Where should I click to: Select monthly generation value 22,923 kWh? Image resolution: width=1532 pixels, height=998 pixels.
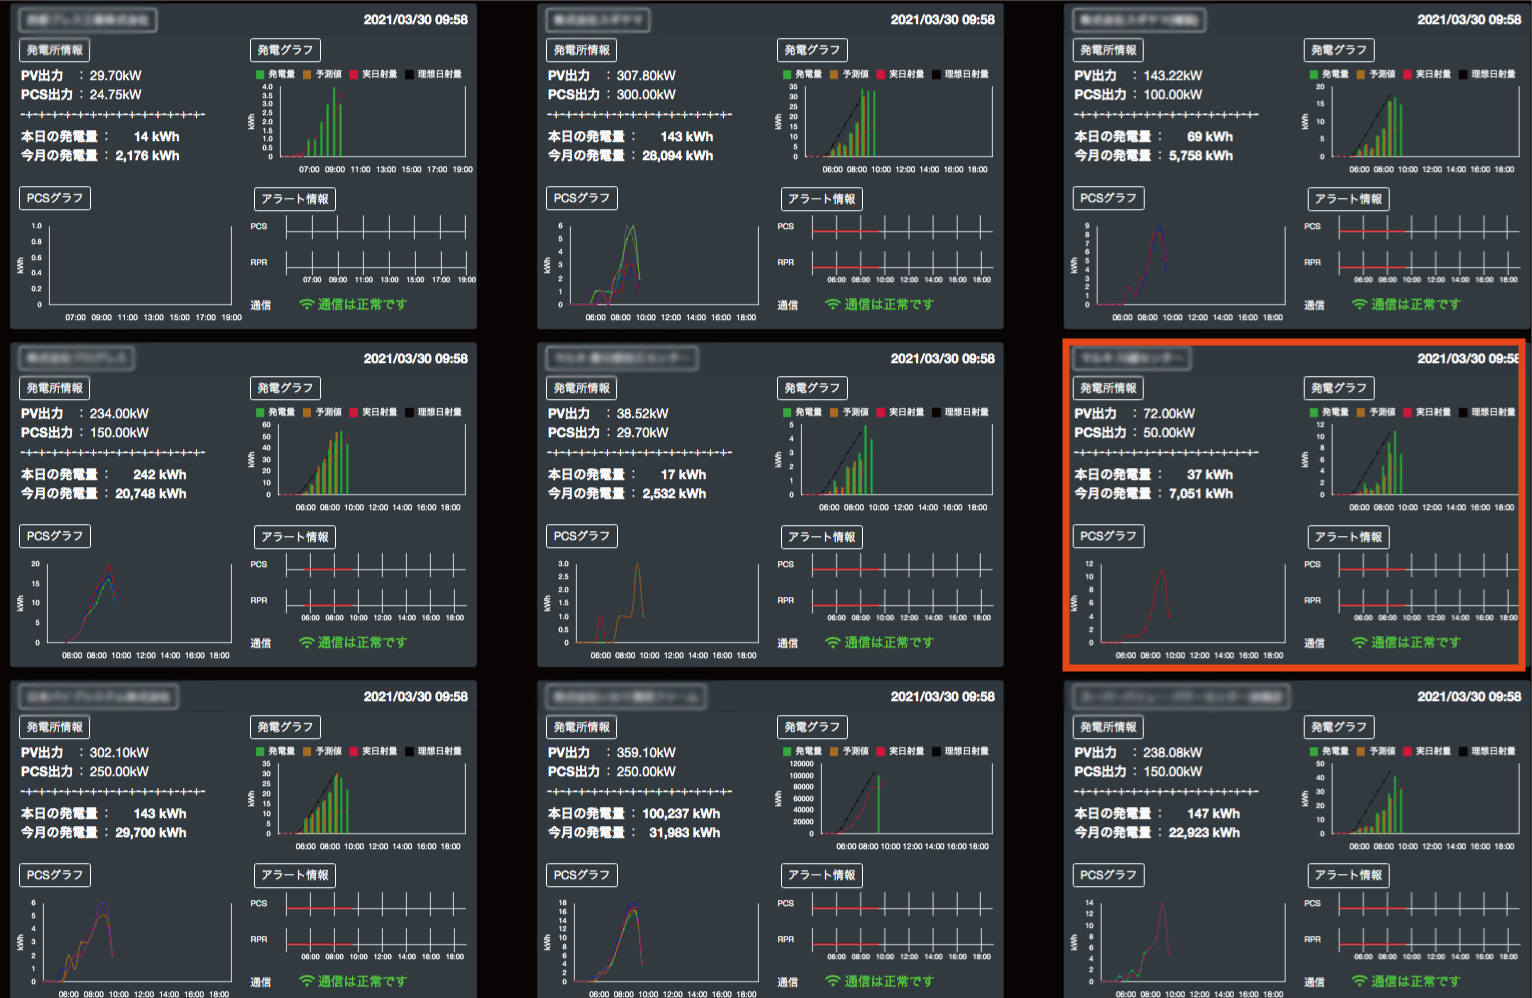tap(1204, 833)
